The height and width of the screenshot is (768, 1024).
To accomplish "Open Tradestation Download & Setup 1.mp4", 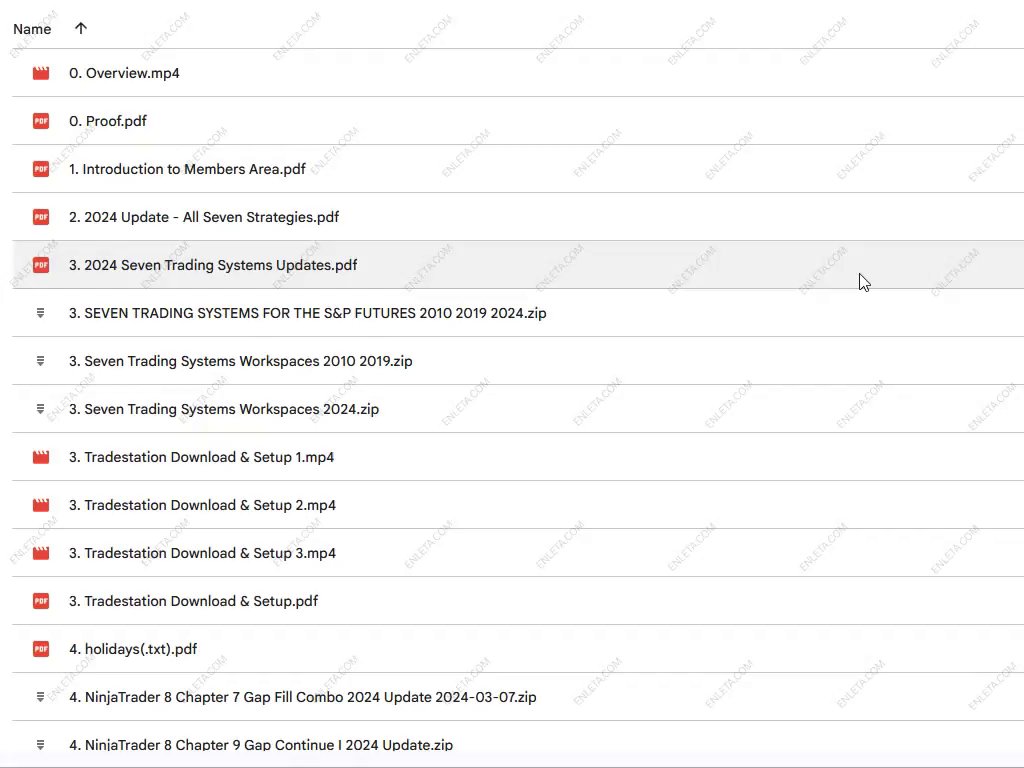I will tap(201, 457).
